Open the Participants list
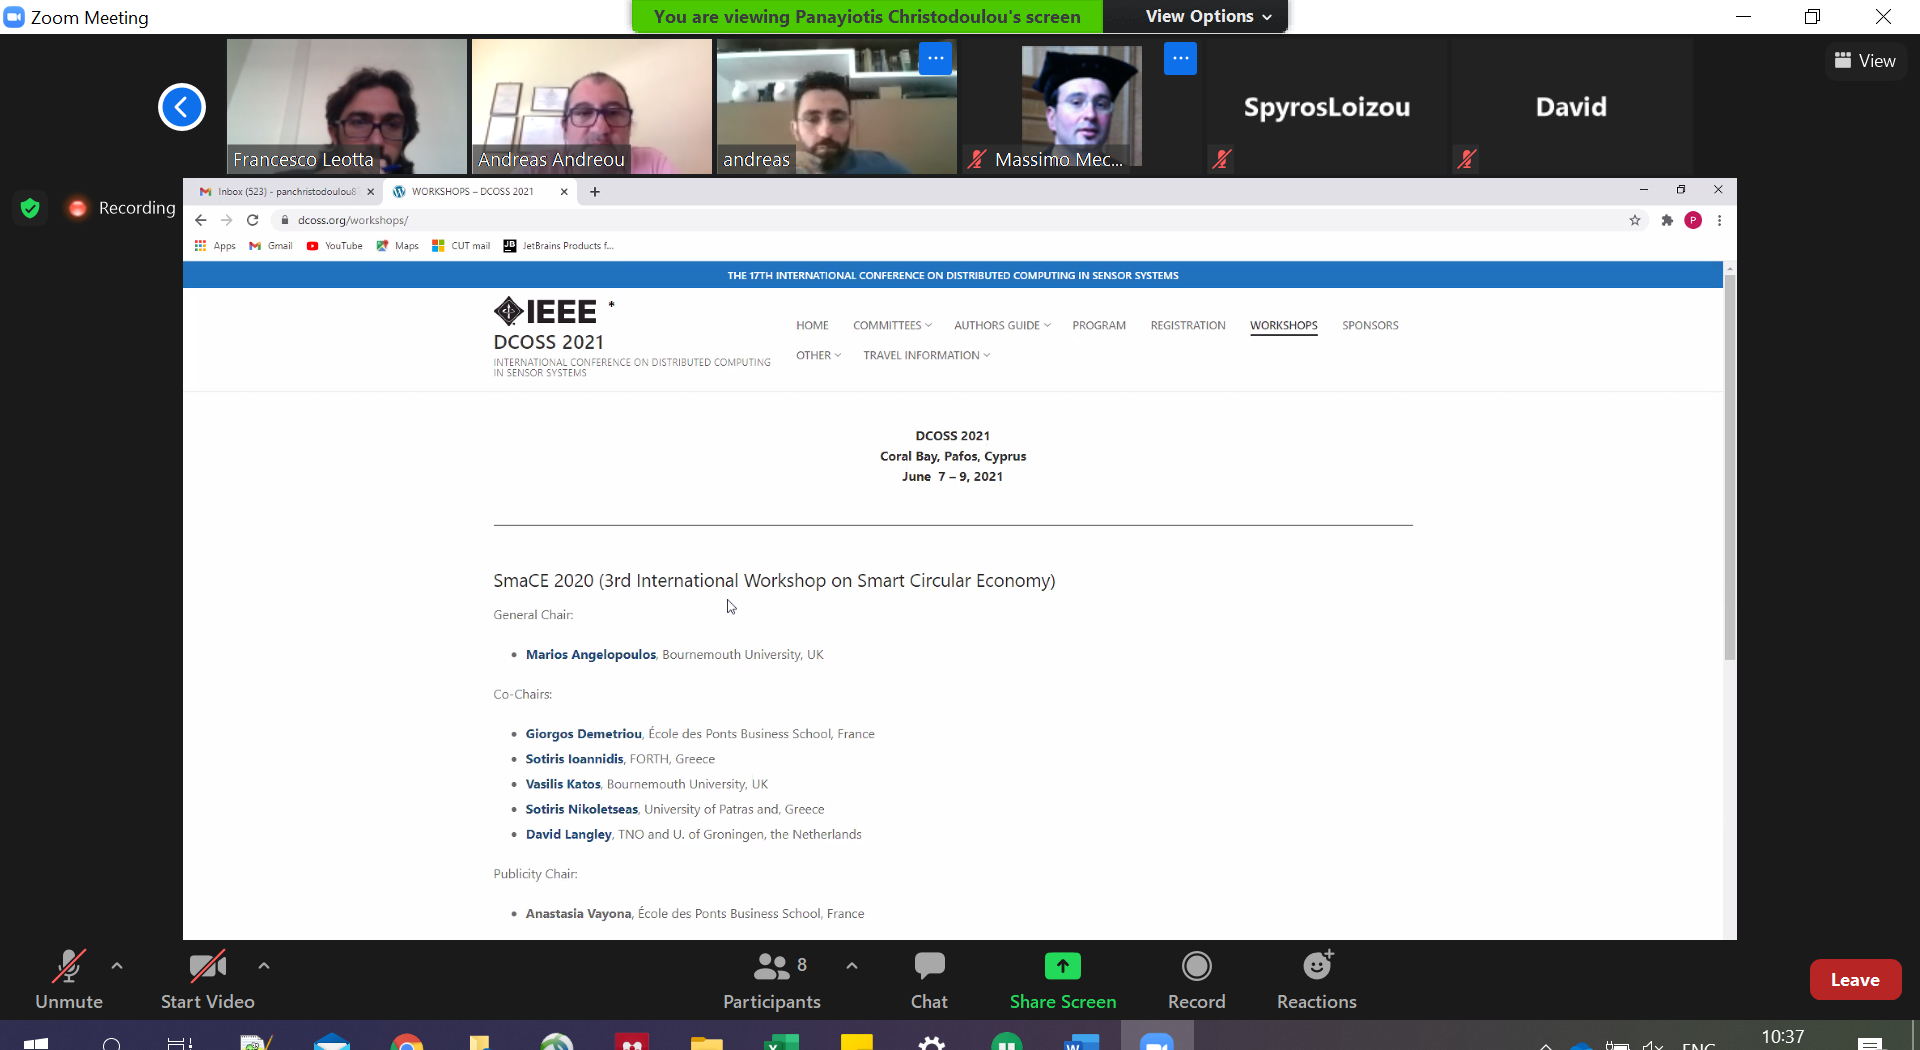1920x1050 pixels. point(771,979)
